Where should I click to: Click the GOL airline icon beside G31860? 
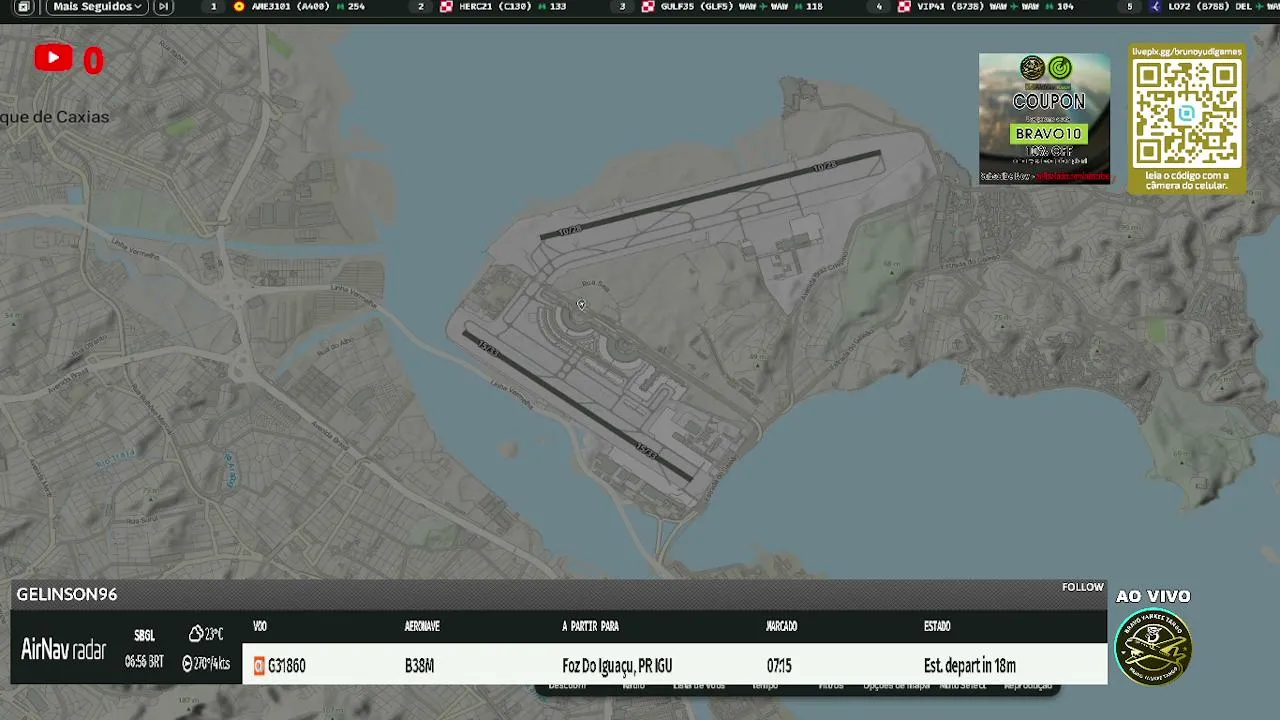pyautogui.click(x=259, y=666)
